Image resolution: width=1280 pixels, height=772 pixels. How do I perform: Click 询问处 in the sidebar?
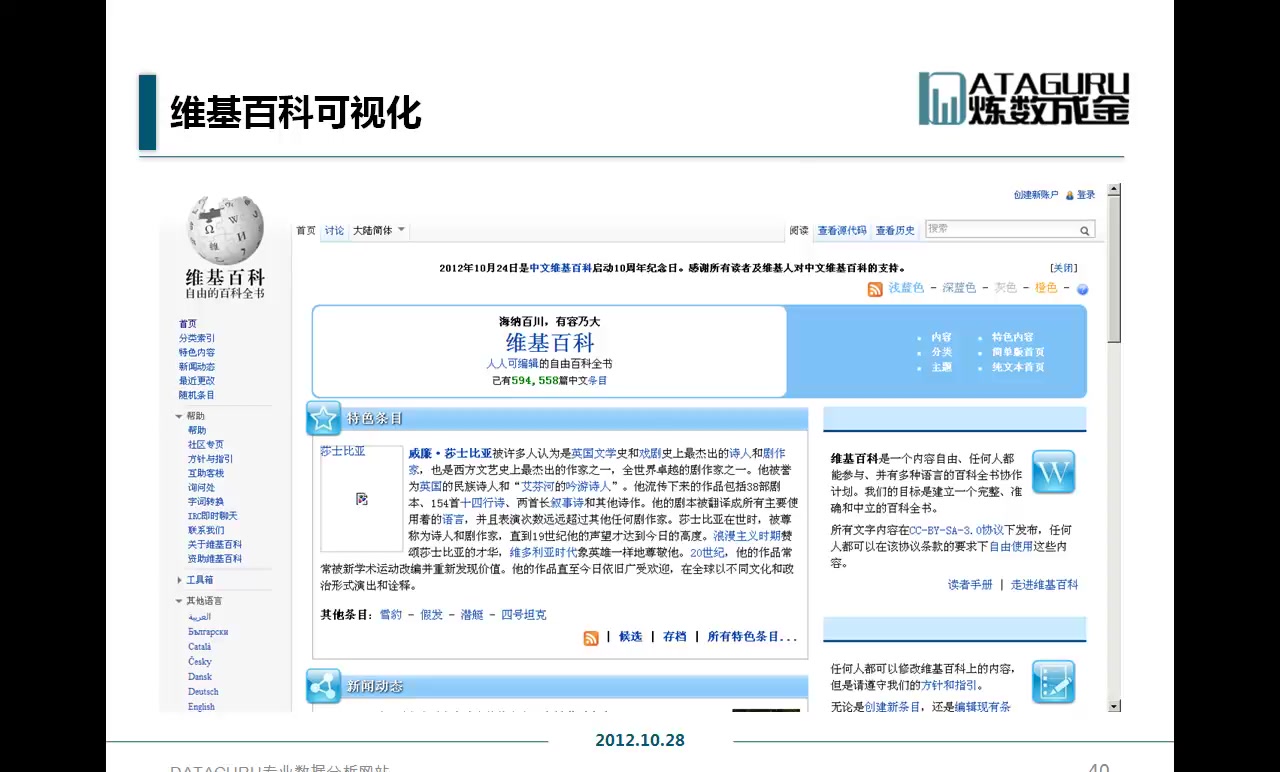(201, 488)
